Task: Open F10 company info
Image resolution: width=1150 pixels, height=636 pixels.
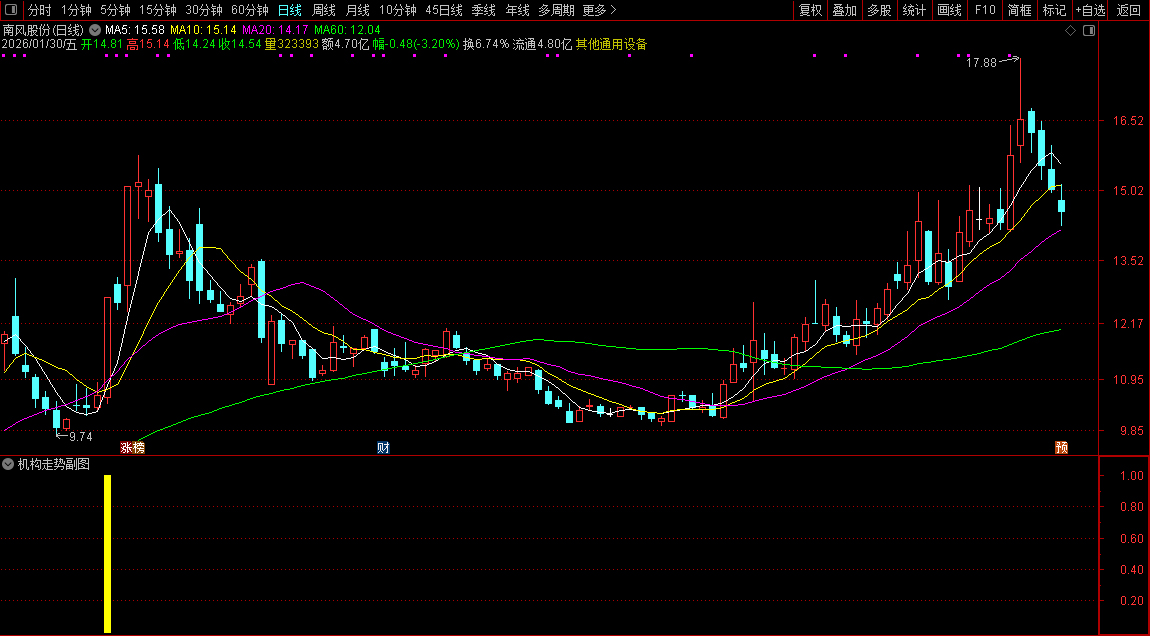Action: [x=984, y=10]
